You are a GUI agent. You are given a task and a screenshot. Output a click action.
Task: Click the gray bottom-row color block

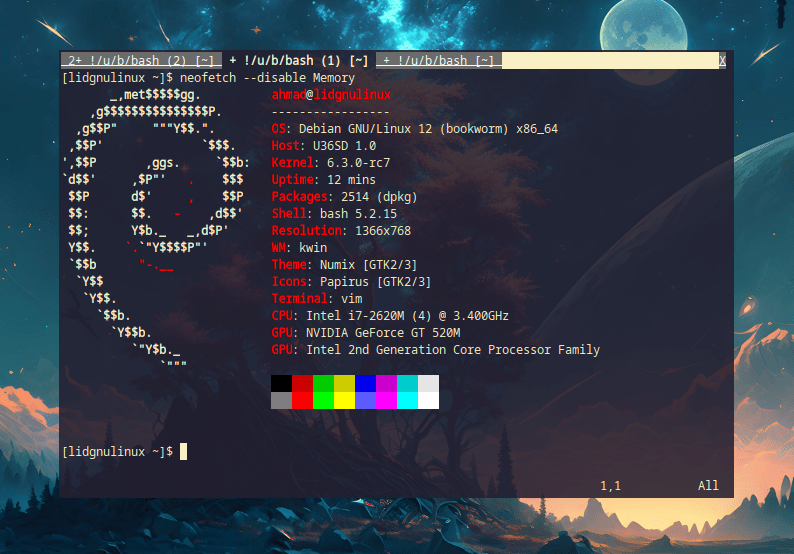point(281,401)
